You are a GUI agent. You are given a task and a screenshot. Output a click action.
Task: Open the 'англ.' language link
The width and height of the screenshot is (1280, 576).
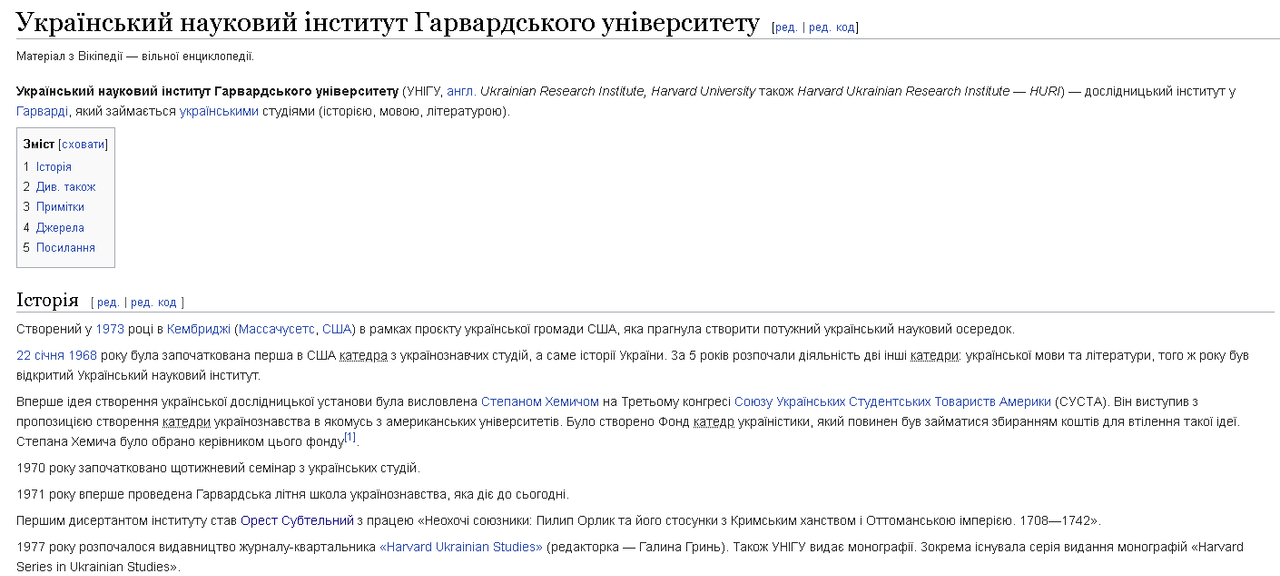[x=461, y=91]
